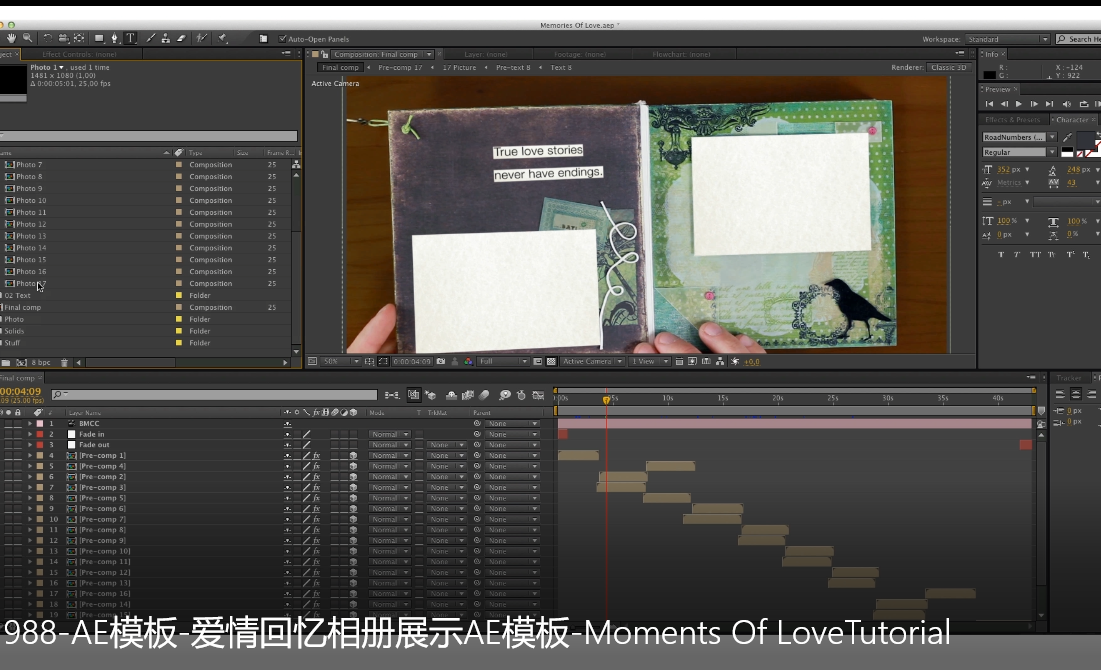The image size is (1101, 670).
Task: Click the BMCC layer bar in timeline
Action: (794, 423)
